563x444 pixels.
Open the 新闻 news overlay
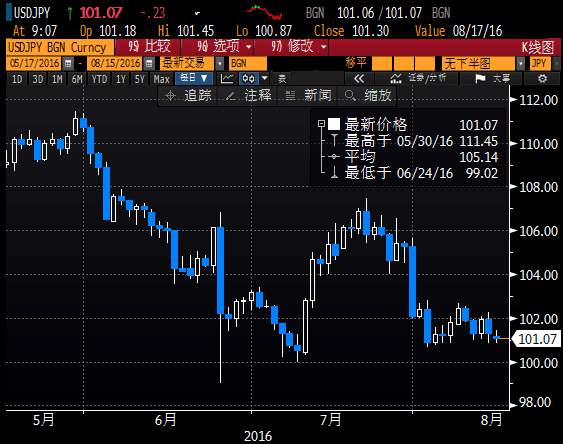pyautogui.click(x=308, y=95)
